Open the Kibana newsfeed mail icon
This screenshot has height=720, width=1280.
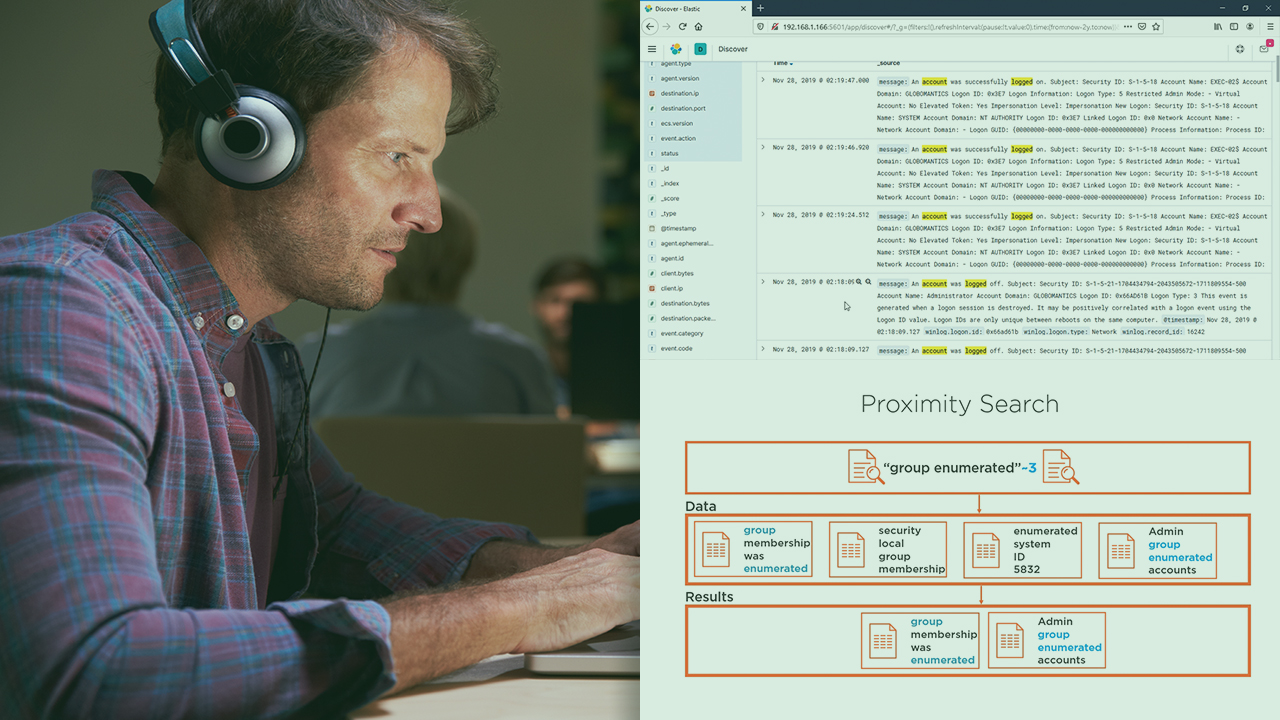[x=1264, y=49]
